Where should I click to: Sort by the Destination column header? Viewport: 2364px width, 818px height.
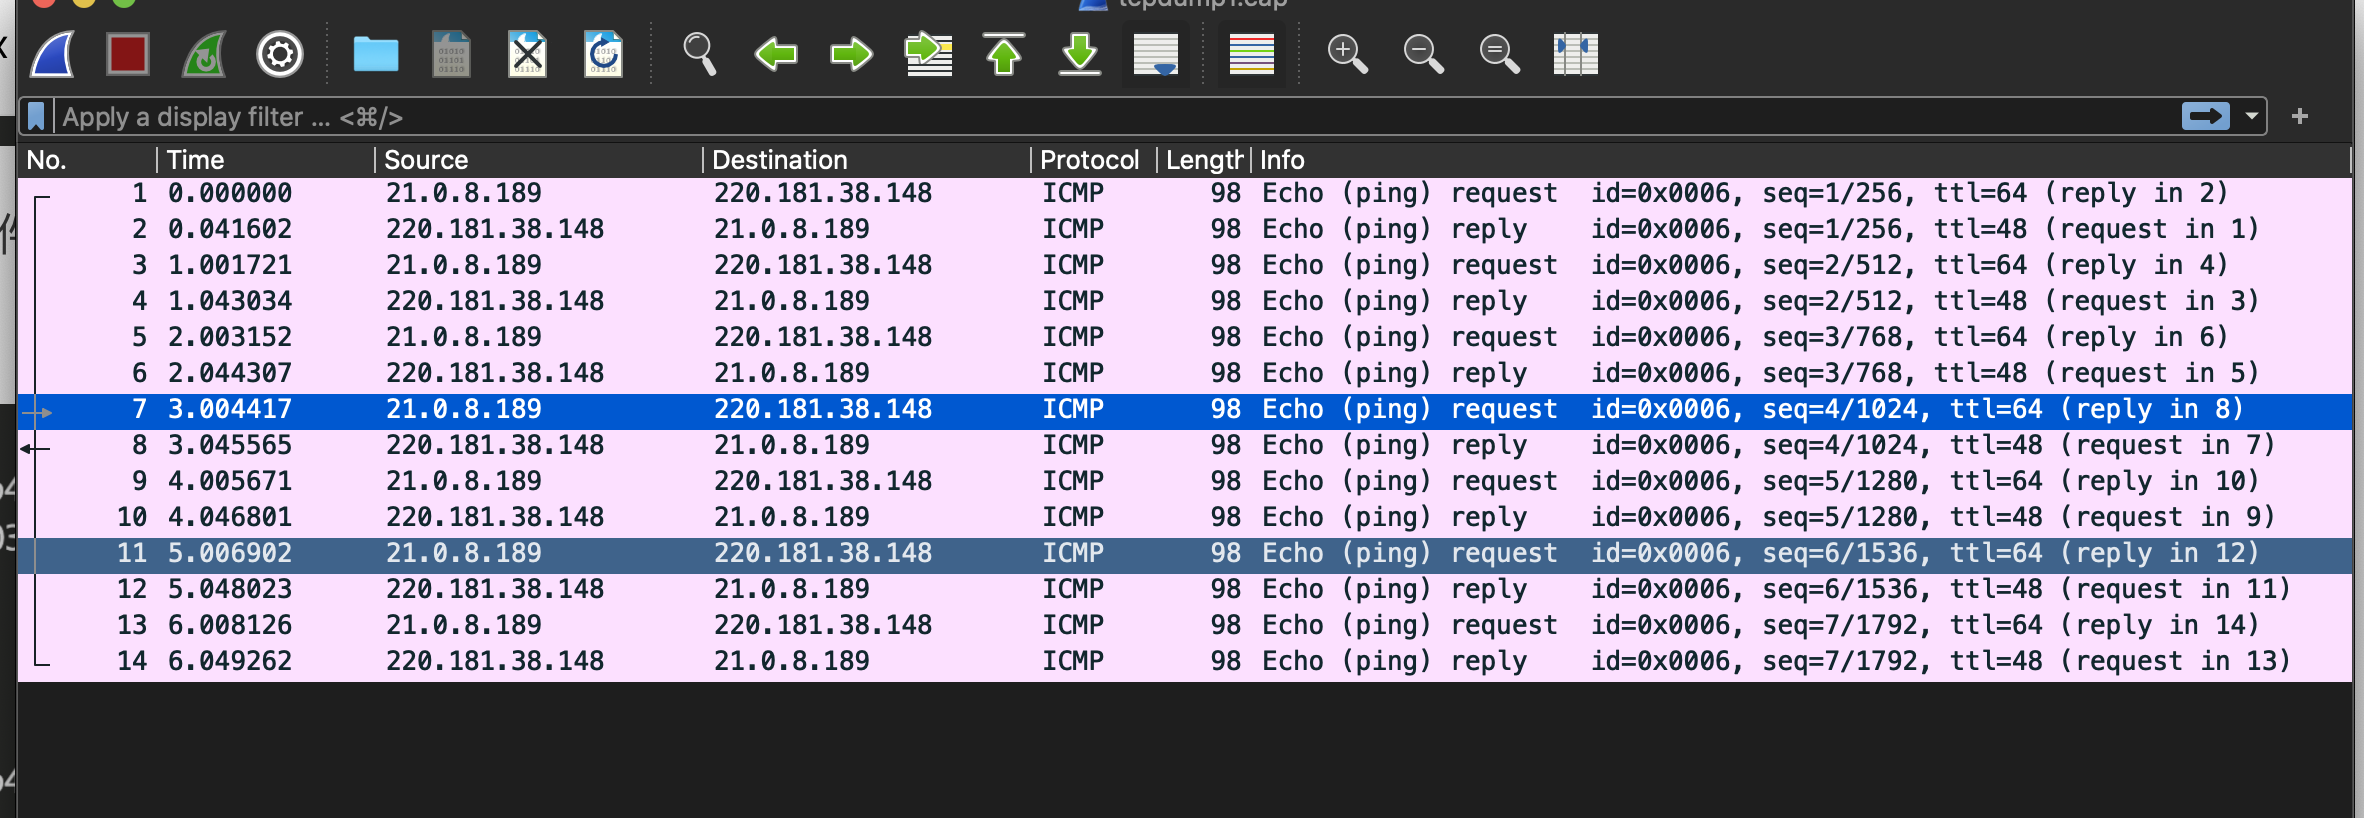867,160
